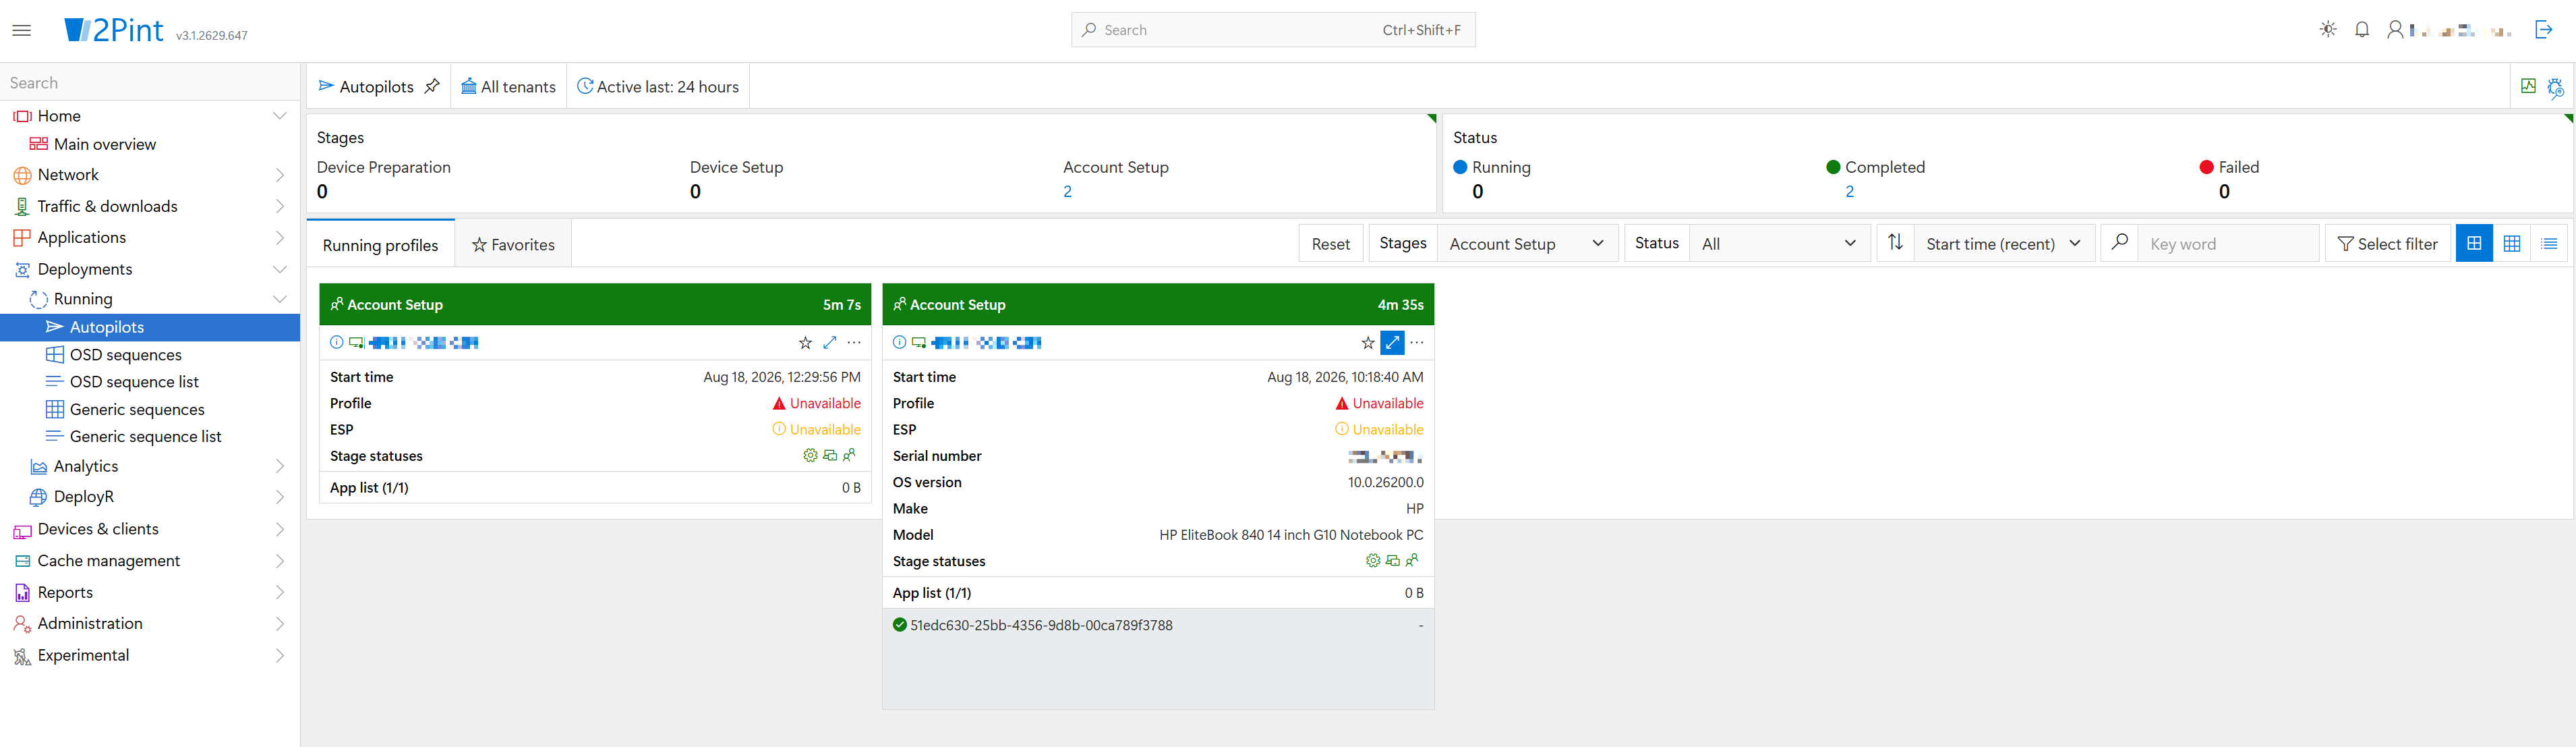
Task: Click the Network globe icon
Action: pos(22,175)
